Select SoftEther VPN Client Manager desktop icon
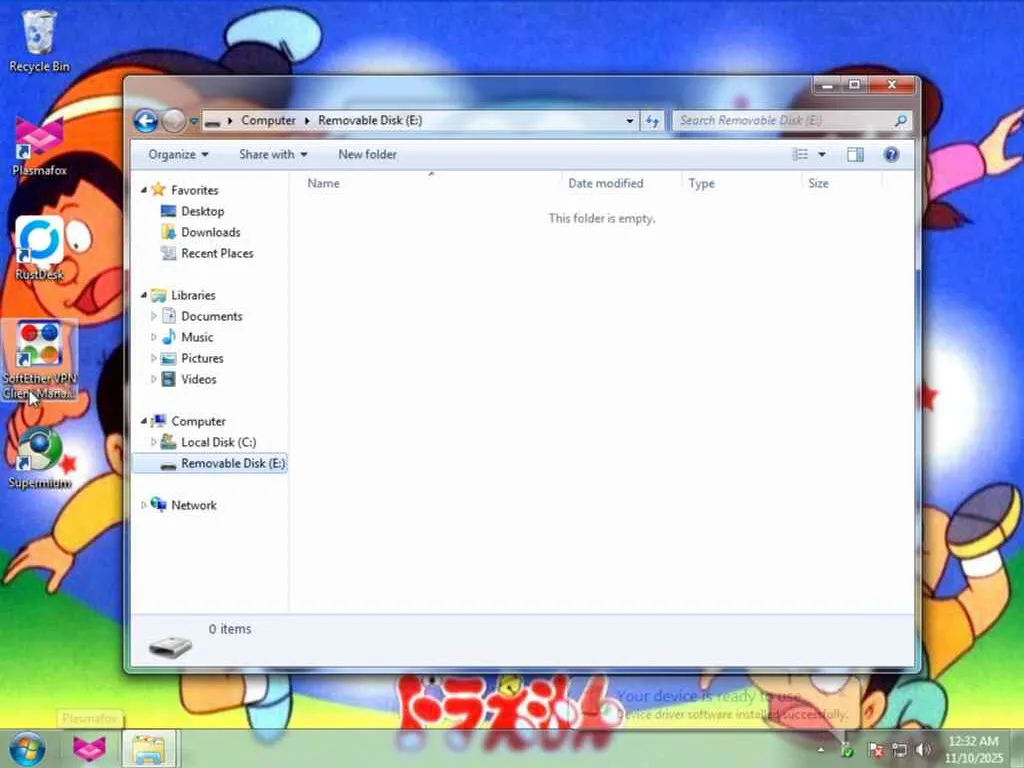 (39, 360)
